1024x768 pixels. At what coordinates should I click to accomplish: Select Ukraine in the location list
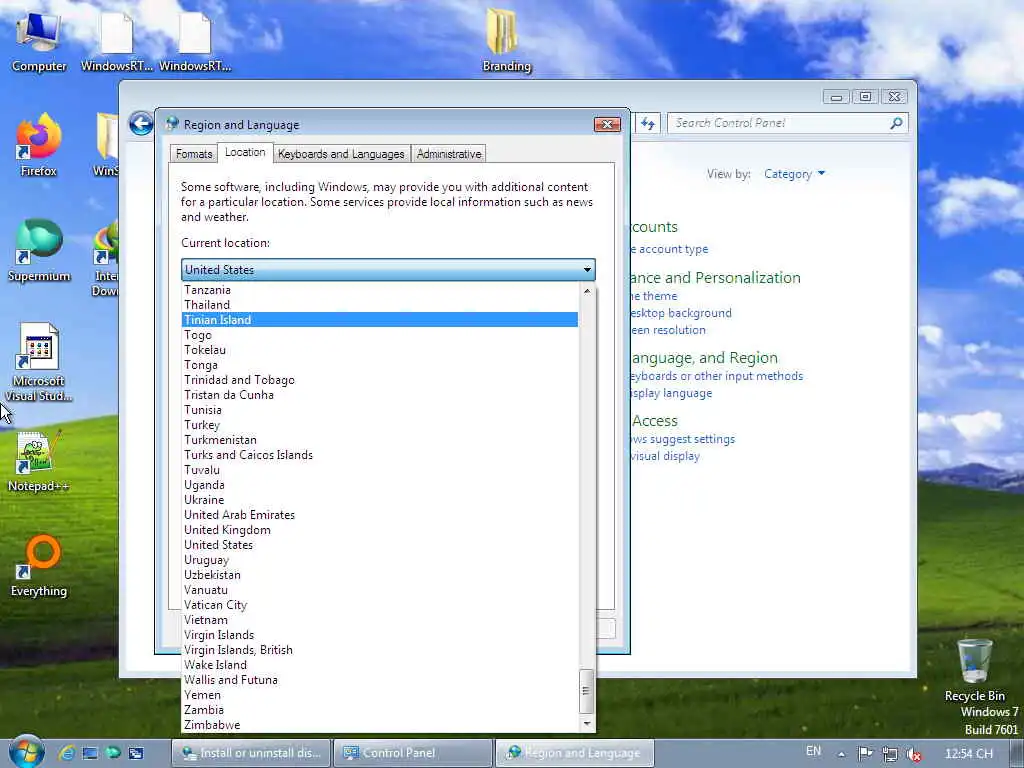click(379, 500)
